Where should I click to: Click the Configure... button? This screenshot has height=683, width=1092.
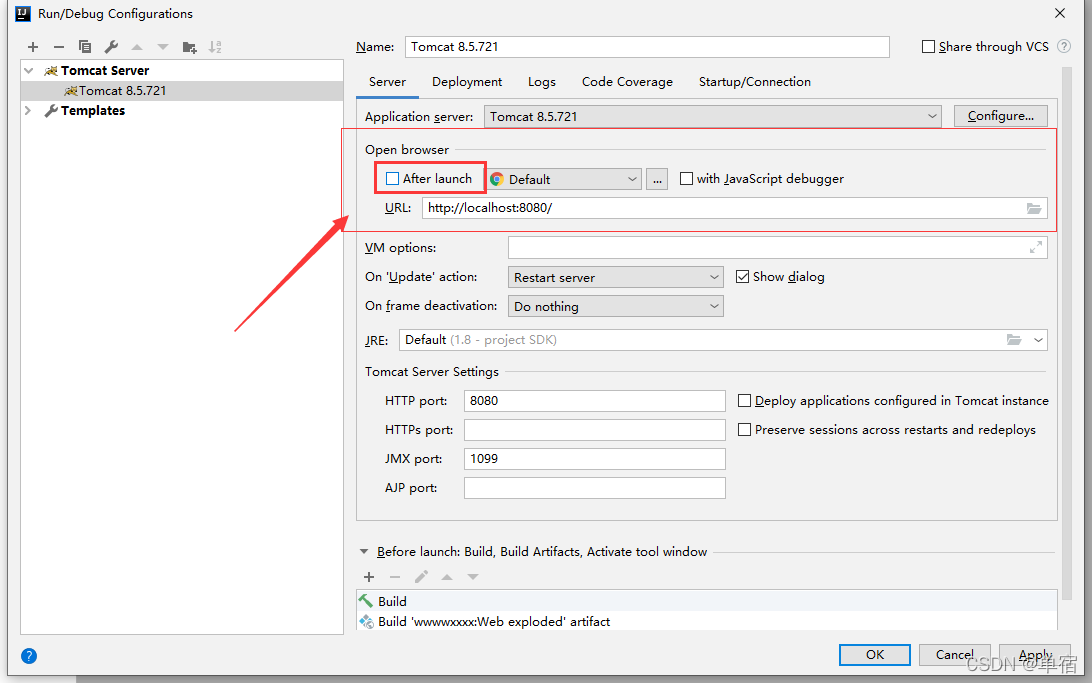(1001, 116)
